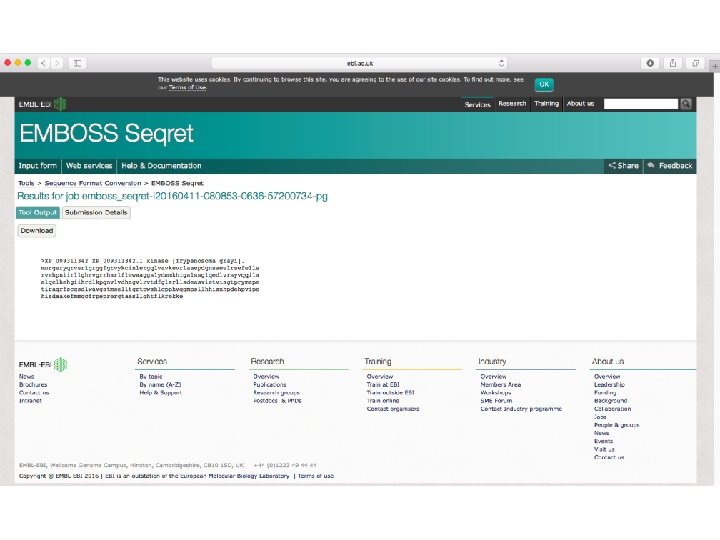Image resolution: width=720 pixels, height=540 pixels.
Task: Open the SME Forum link
Action: click(496, 401)
